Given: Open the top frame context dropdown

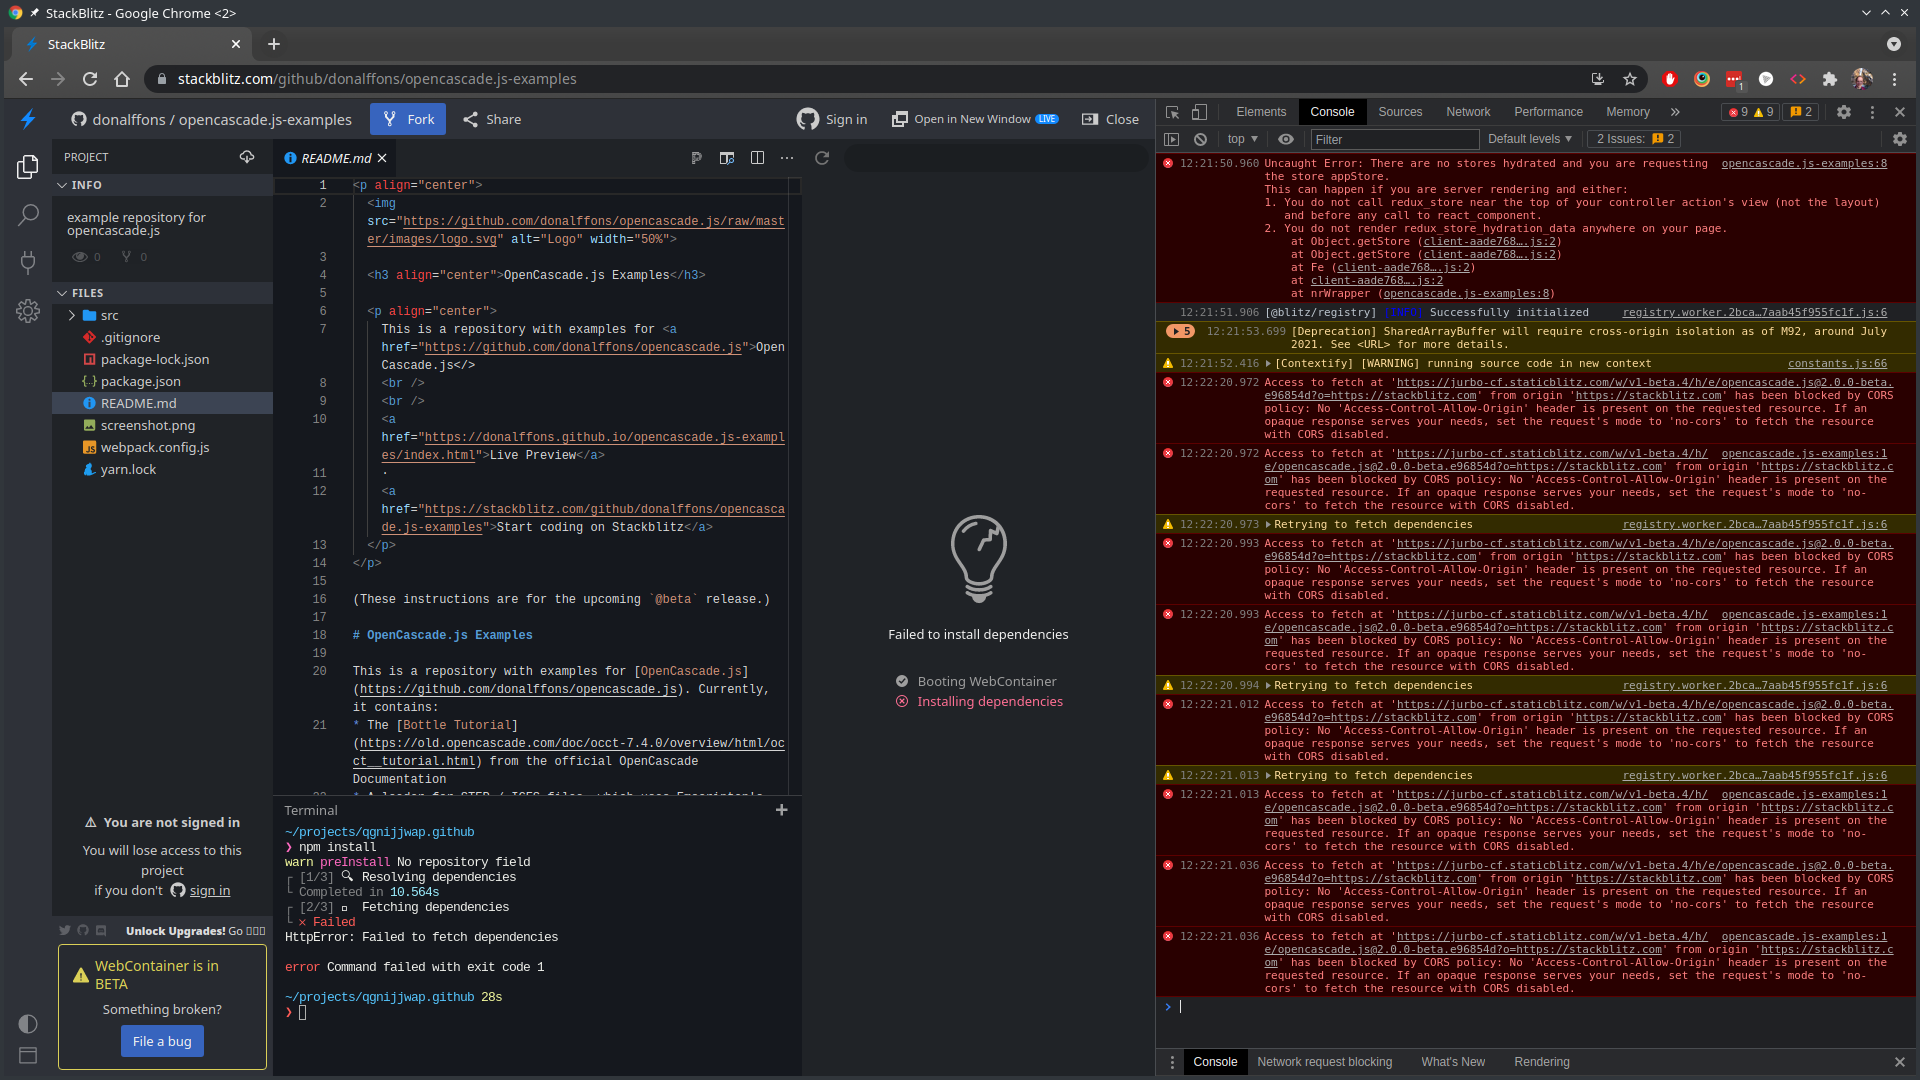Looking at the screenshot, I should (x=1241, y=139).
